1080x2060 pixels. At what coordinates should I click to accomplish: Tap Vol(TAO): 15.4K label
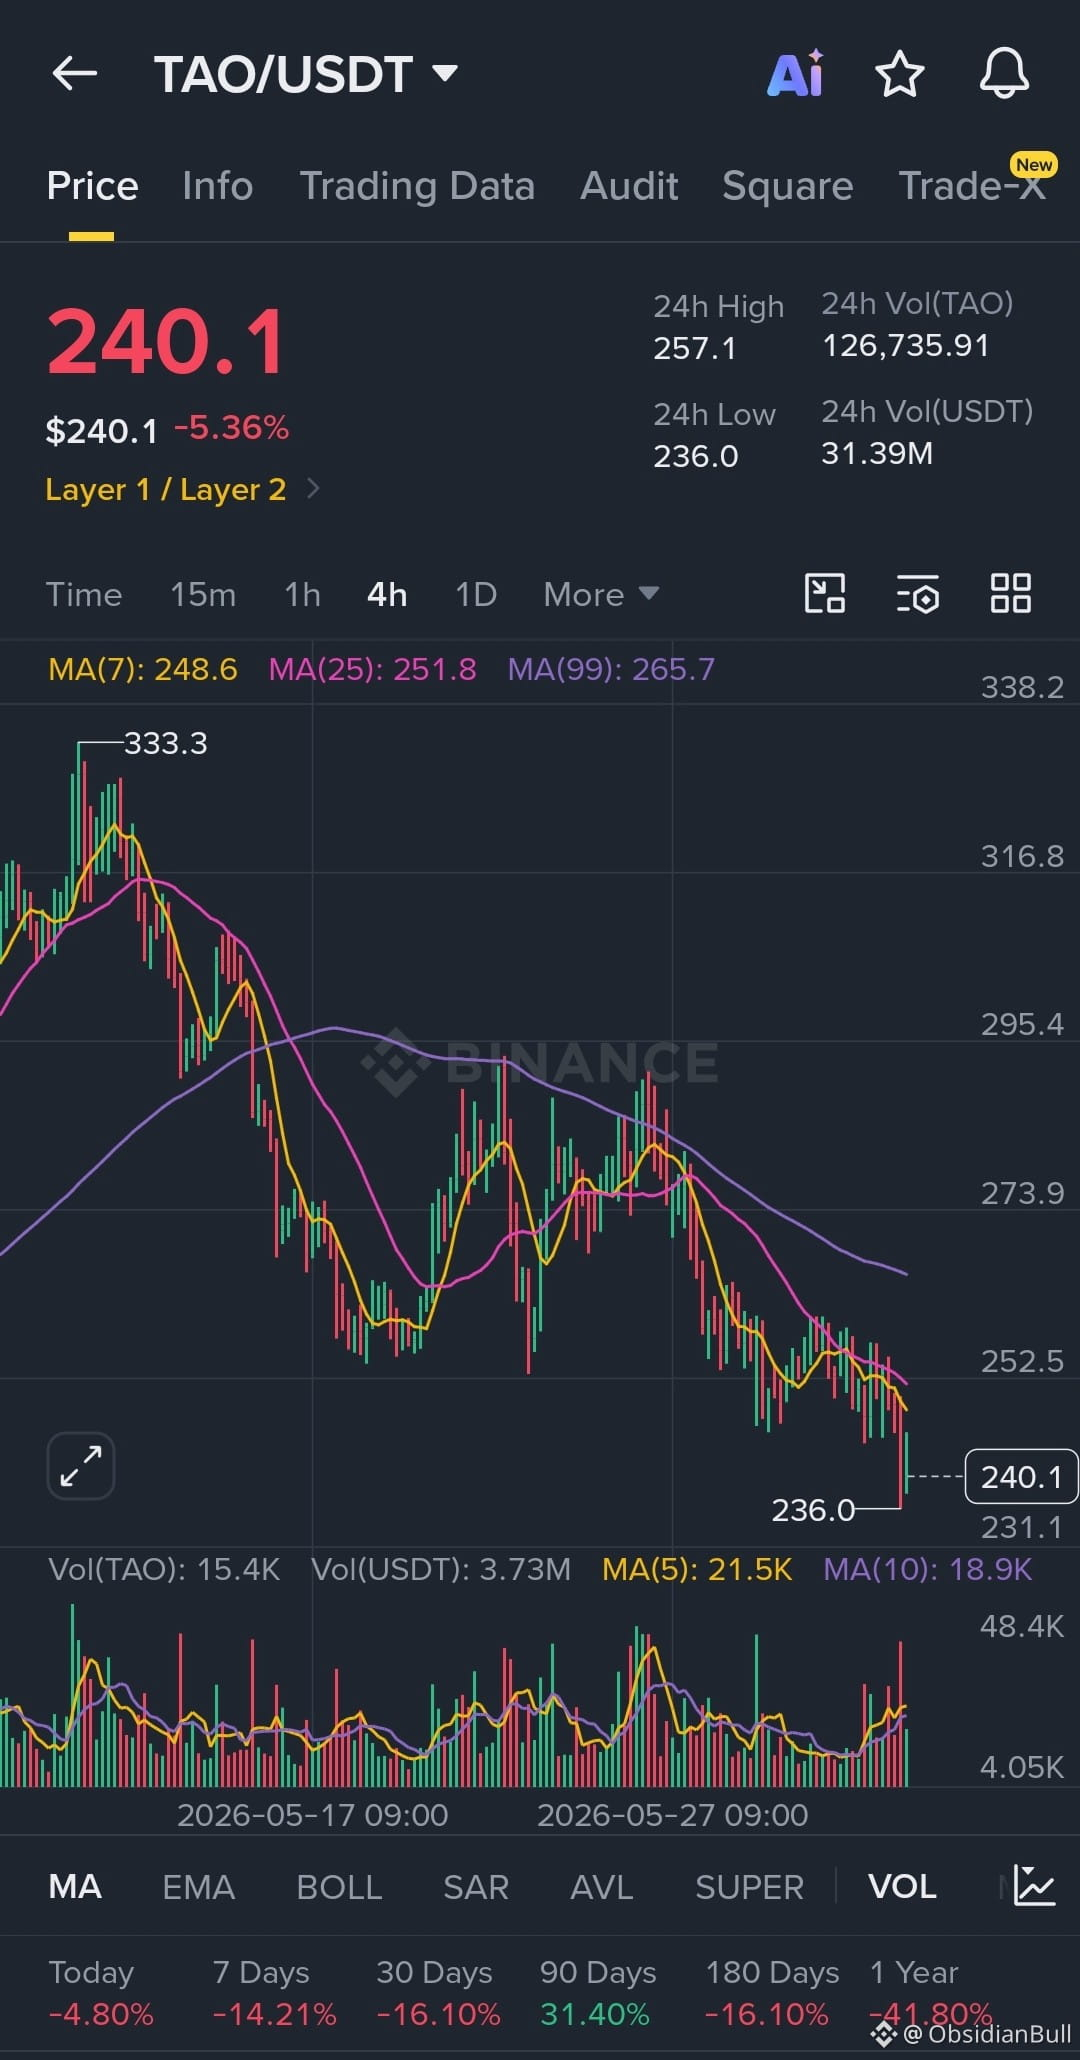click(x=164, y=1569)
